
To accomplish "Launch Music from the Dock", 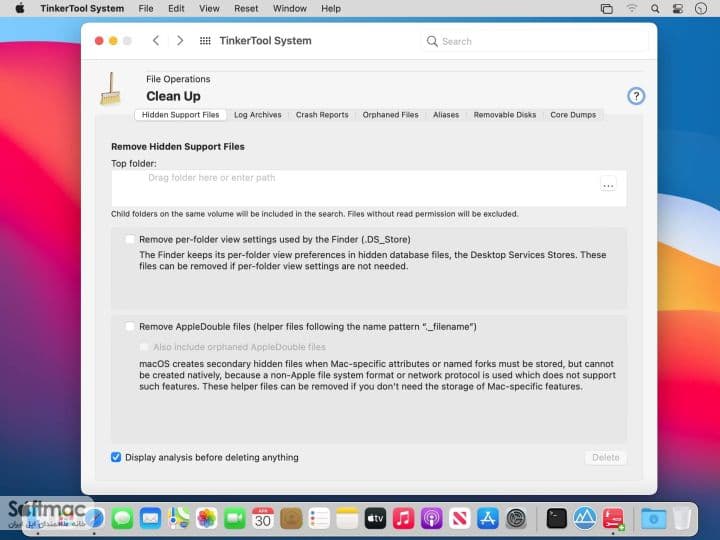I will 403,519.
